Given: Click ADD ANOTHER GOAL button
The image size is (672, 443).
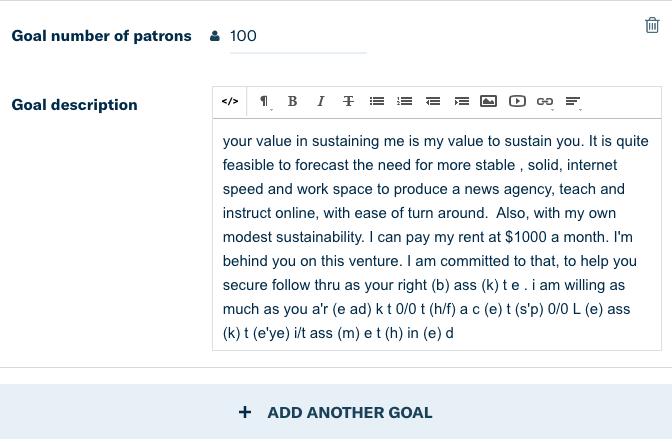Looking at the screenshot, I should click(x=336, y=413).
